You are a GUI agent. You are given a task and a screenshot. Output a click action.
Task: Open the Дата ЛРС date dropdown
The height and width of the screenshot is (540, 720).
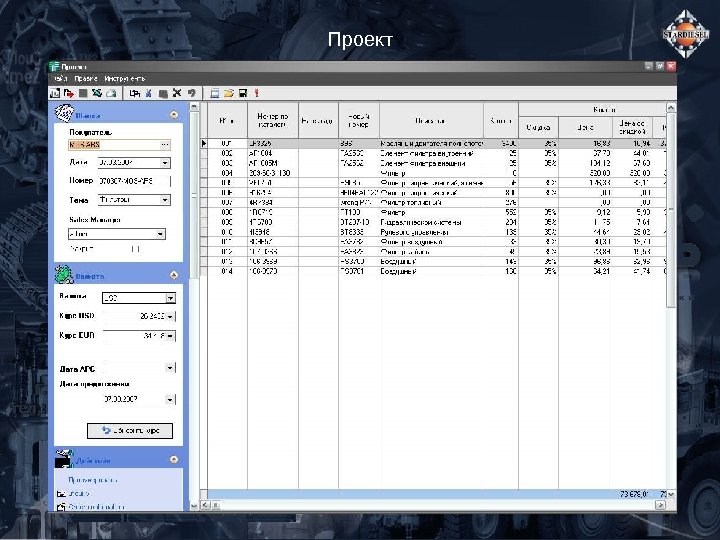tap(170, 368)
